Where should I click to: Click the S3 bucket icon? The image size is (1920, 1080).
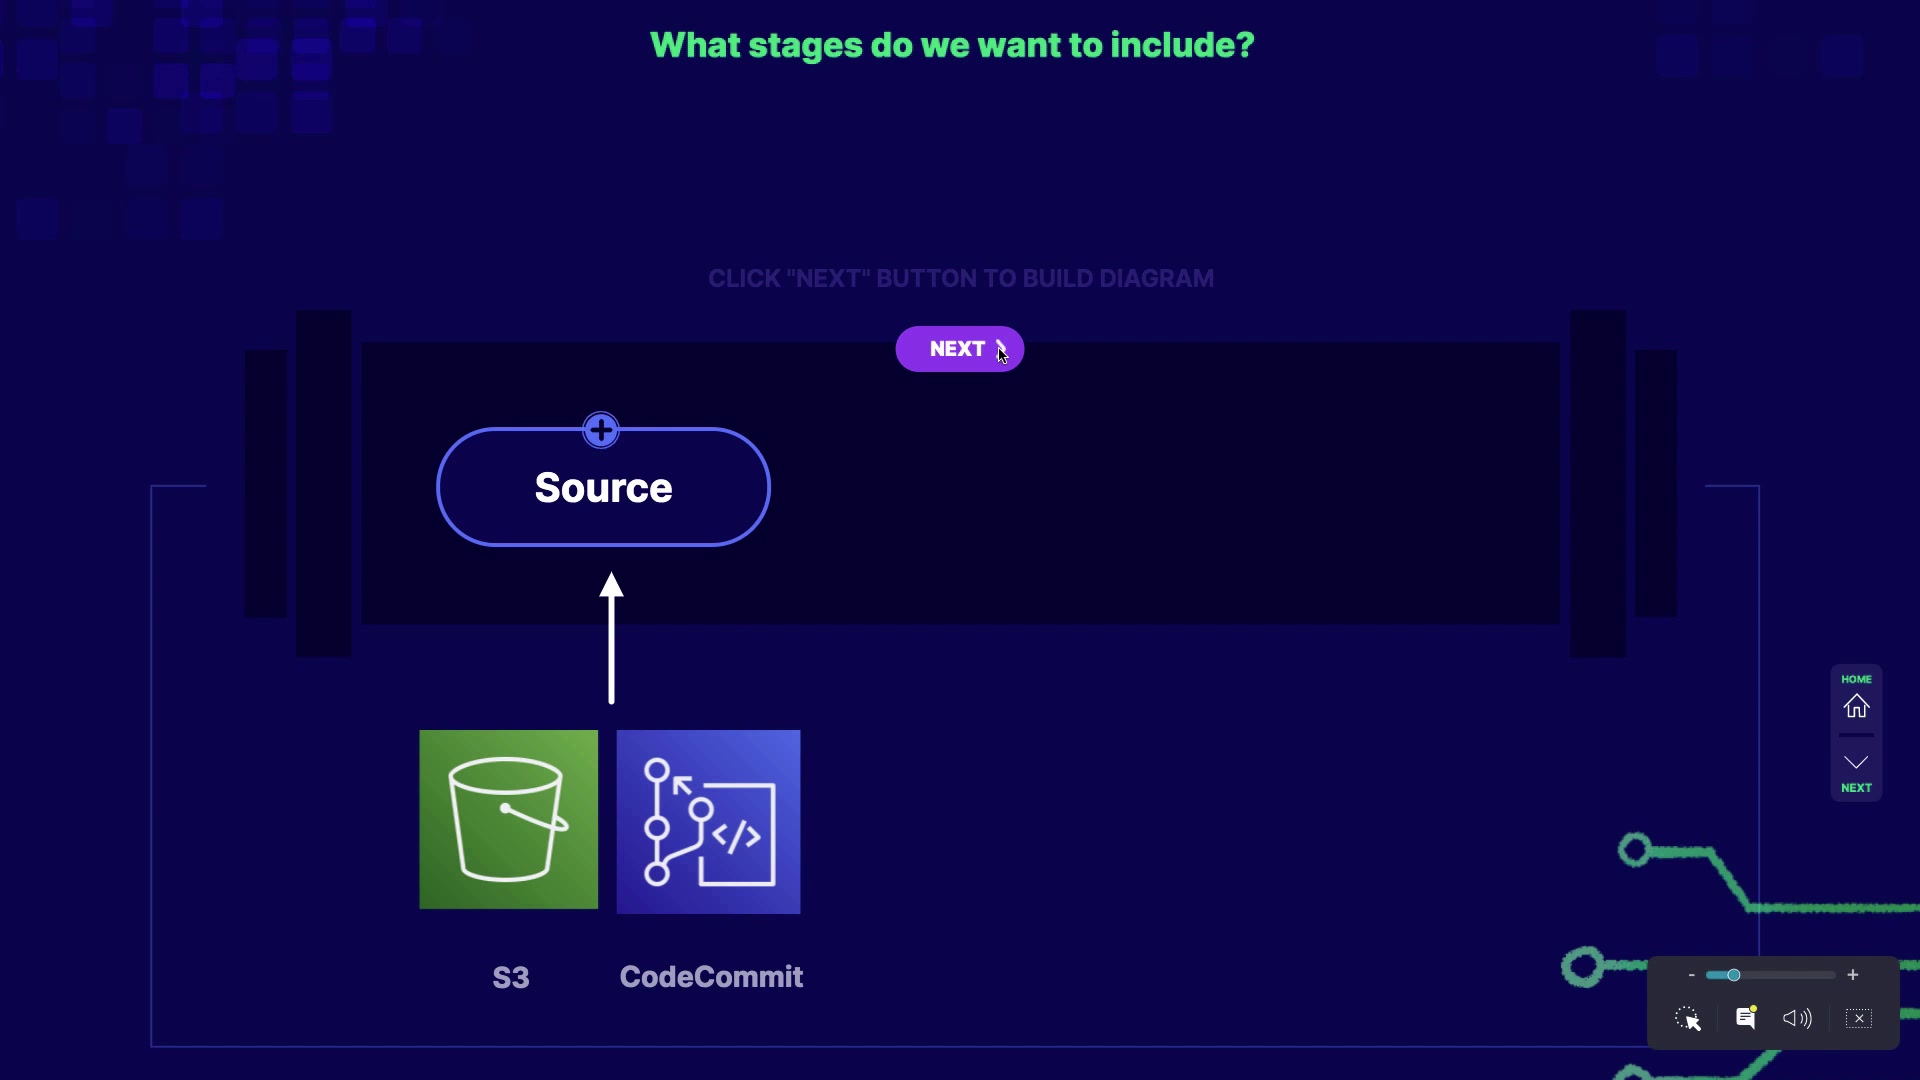508,820
